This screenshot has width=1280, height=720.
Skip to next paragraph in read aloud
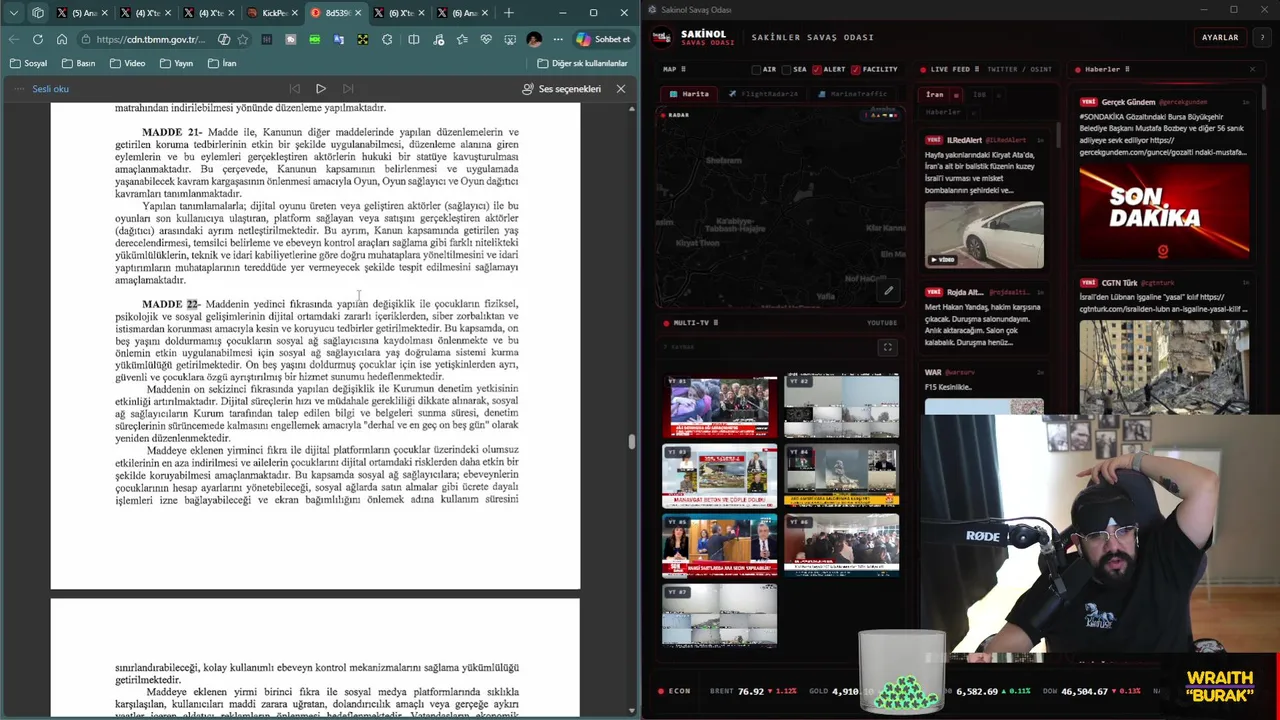click(348, 89)
